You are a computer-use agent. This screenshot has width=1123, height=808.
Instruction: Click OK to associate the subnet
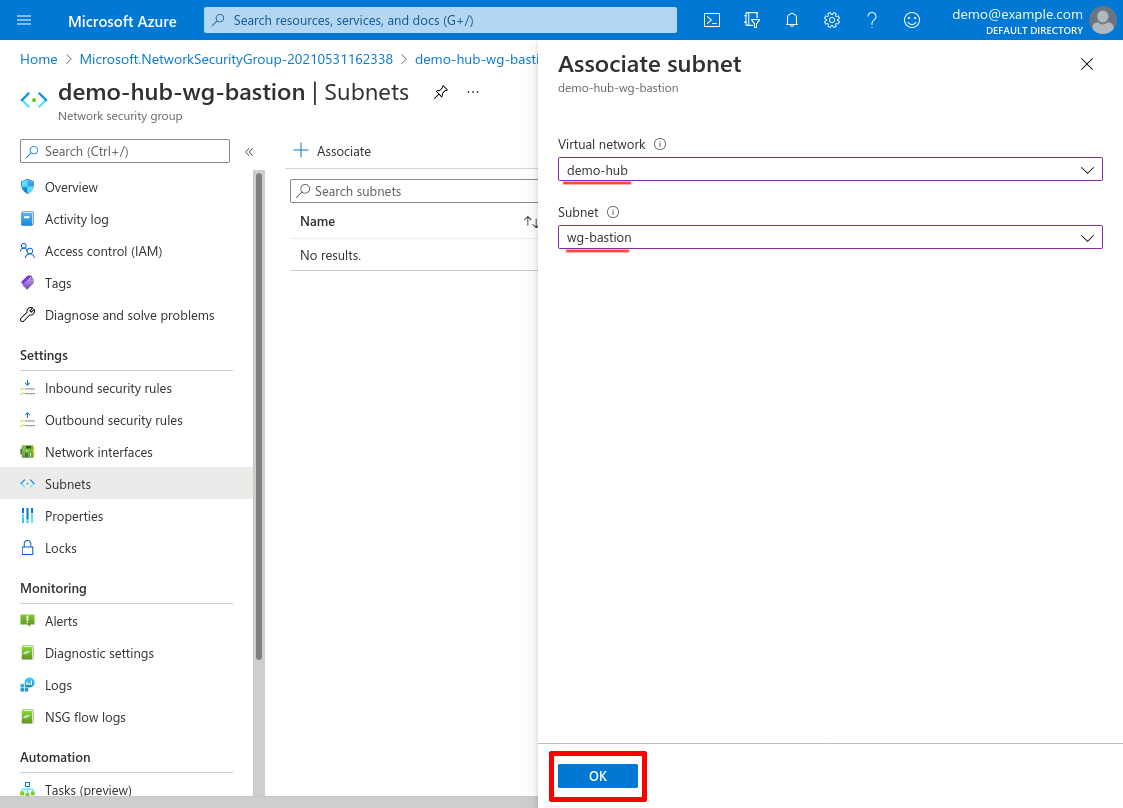pyautogui.click(x=598, y=776)
